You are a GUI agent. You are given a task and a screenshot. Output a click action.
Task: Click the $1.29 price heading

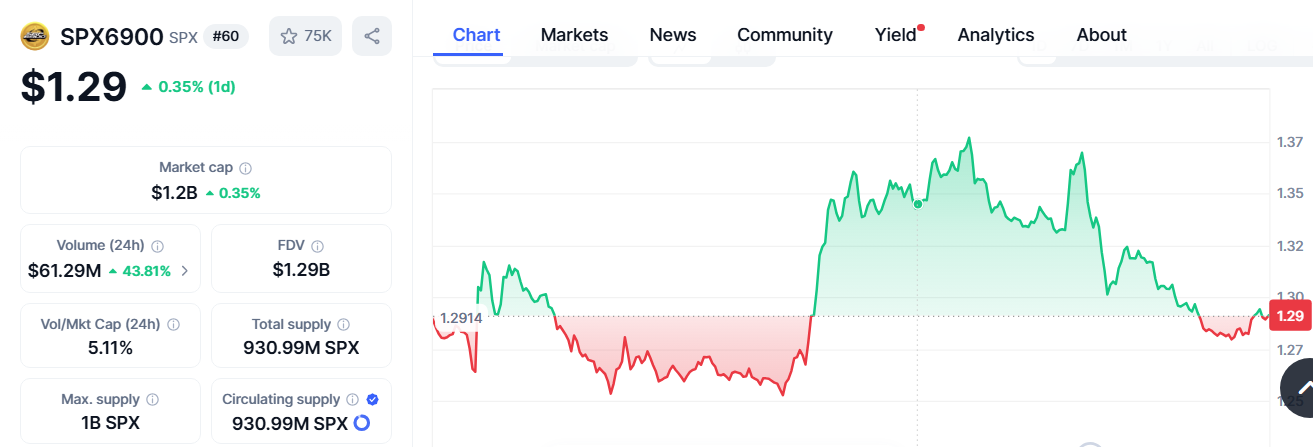point(74,87)
